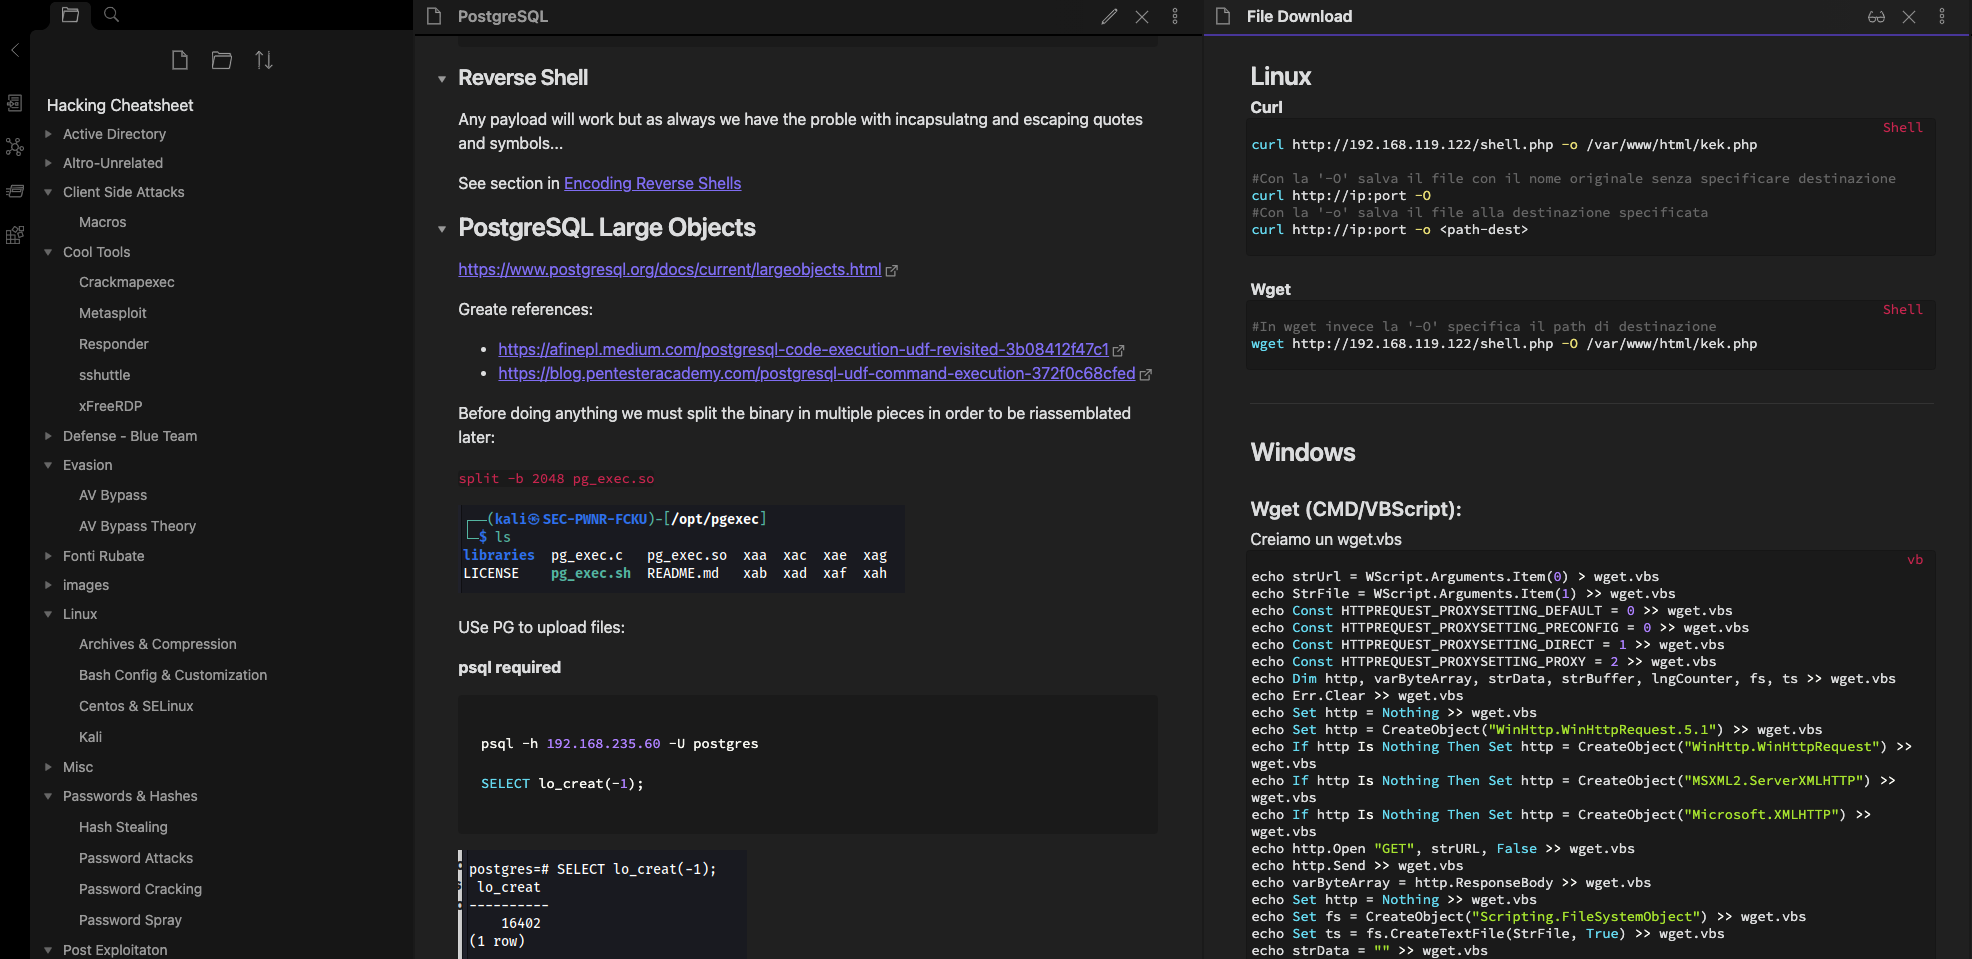
Task: Click the PostgreSQL pane title
Action: 503,16
